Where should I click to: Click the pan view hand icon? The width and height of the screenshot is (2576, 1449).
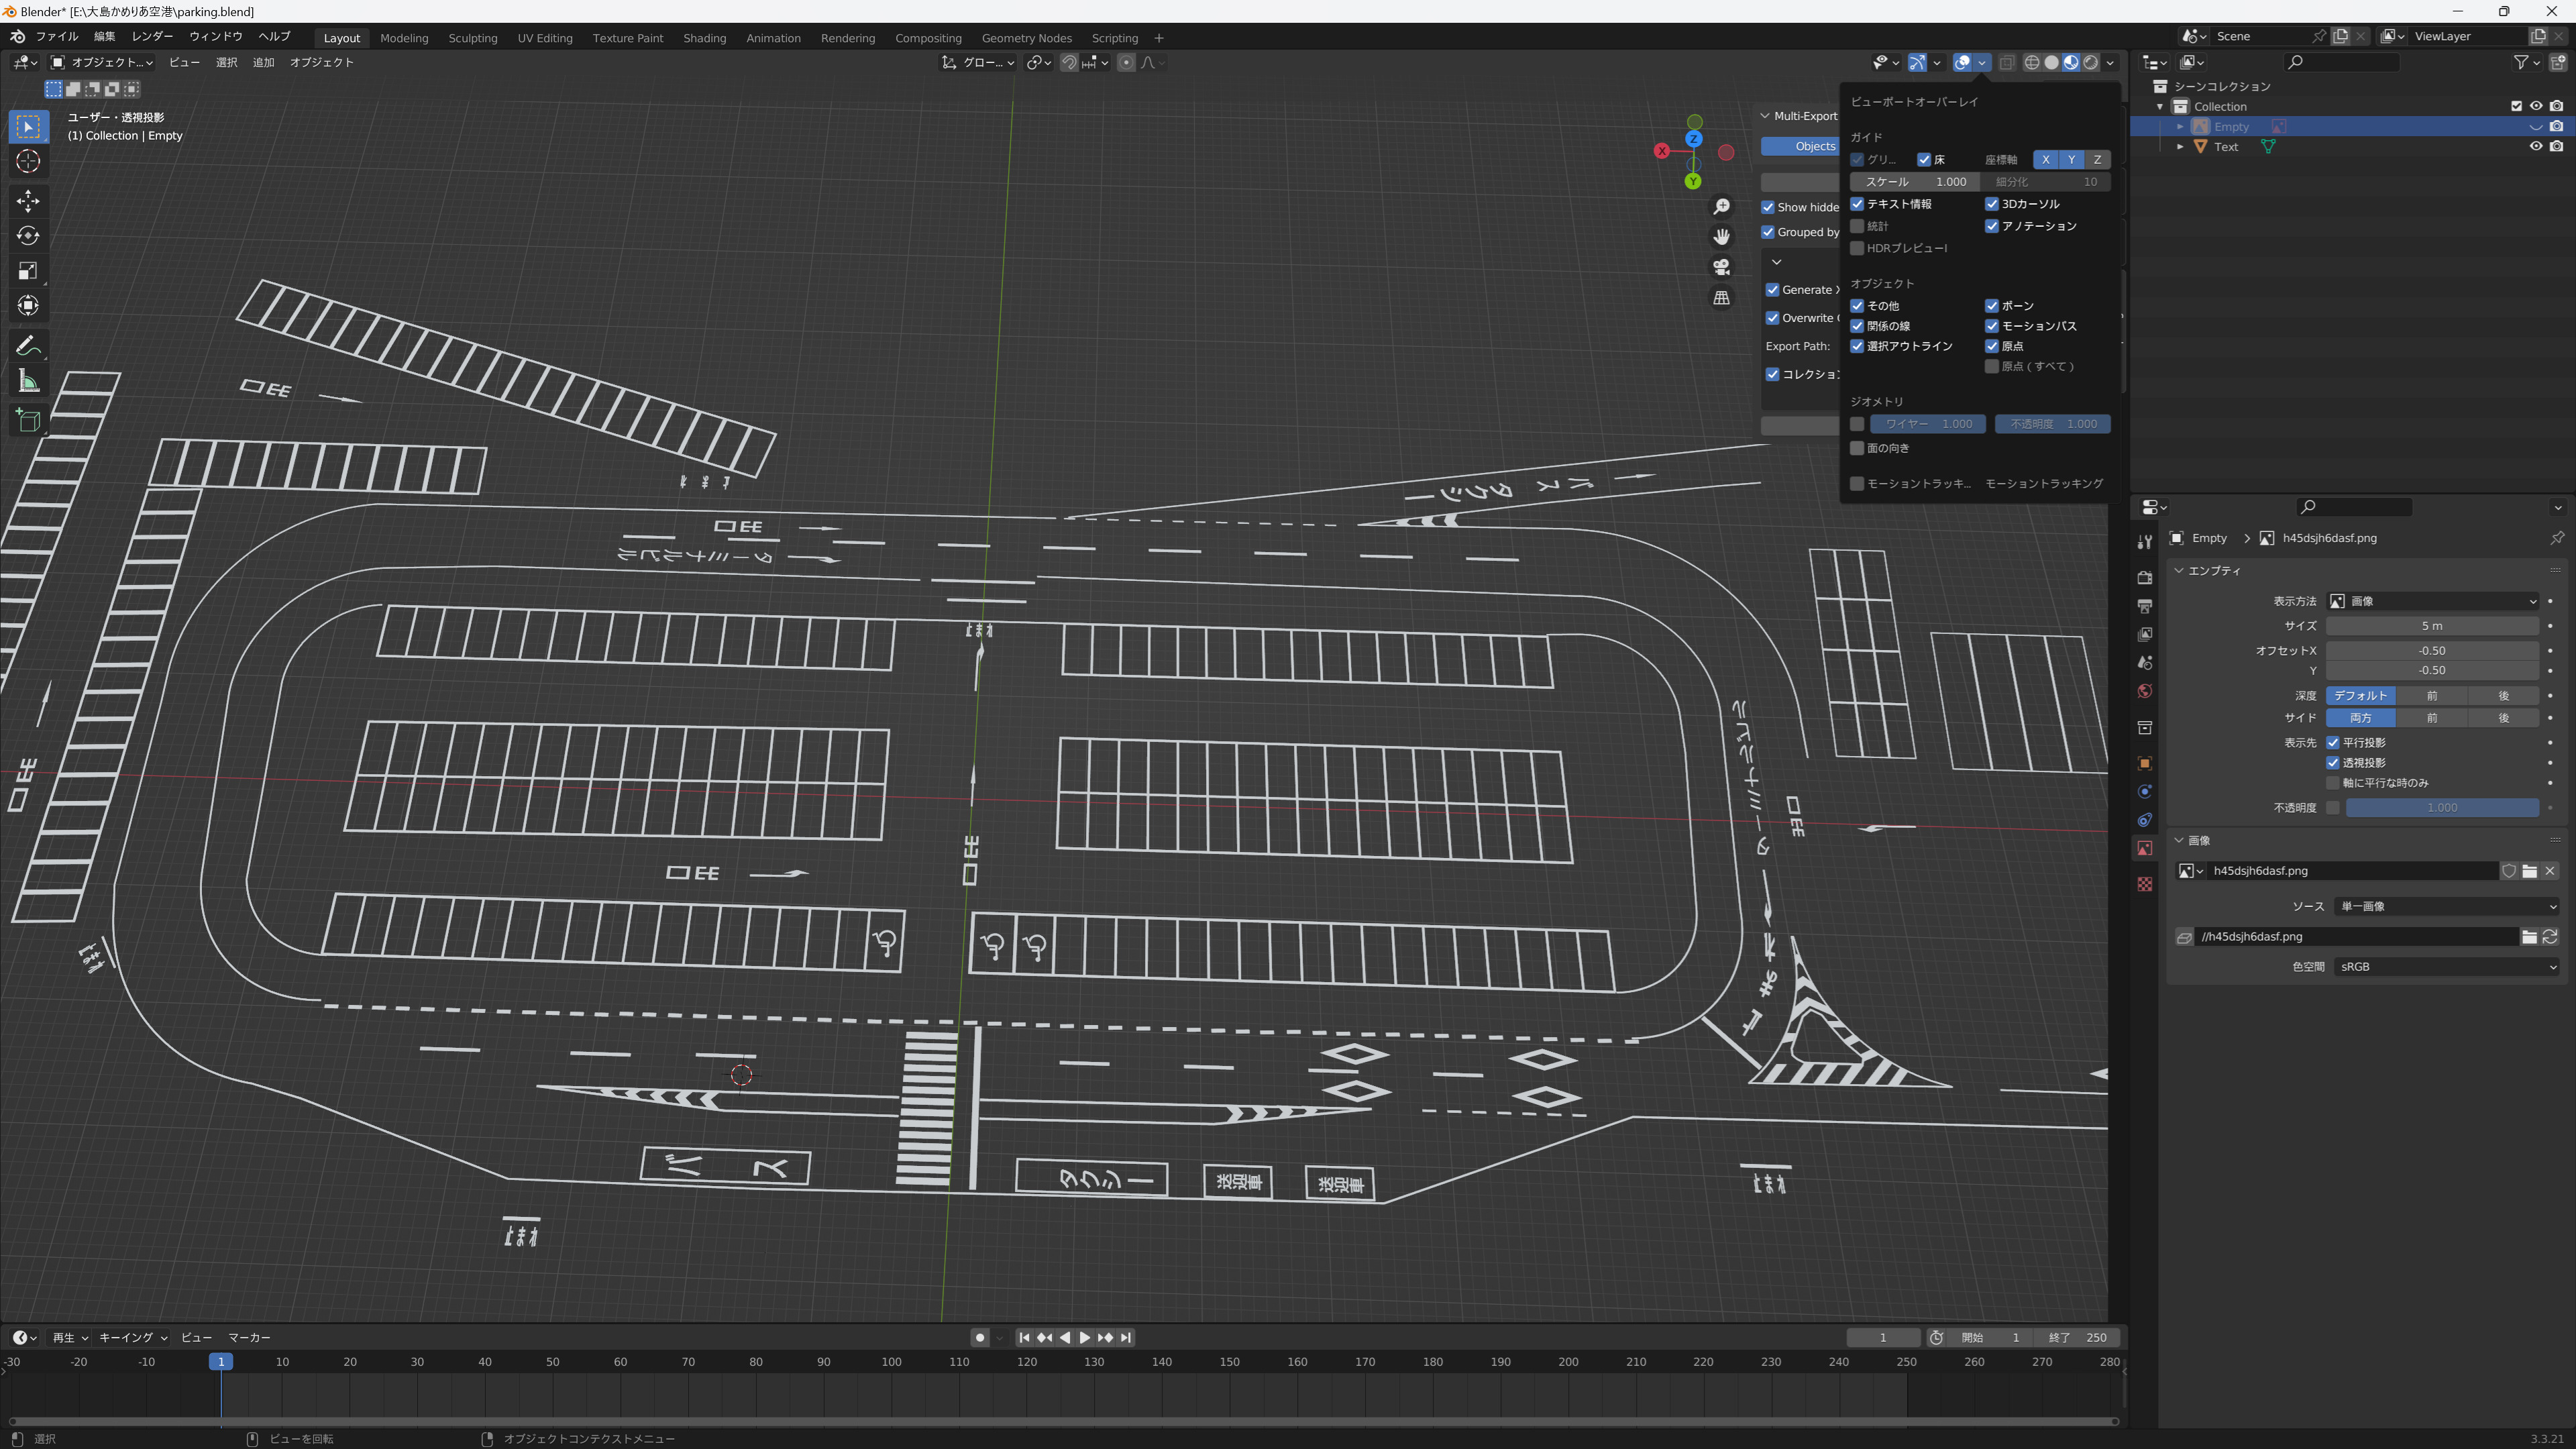(x=1721, y=237)
